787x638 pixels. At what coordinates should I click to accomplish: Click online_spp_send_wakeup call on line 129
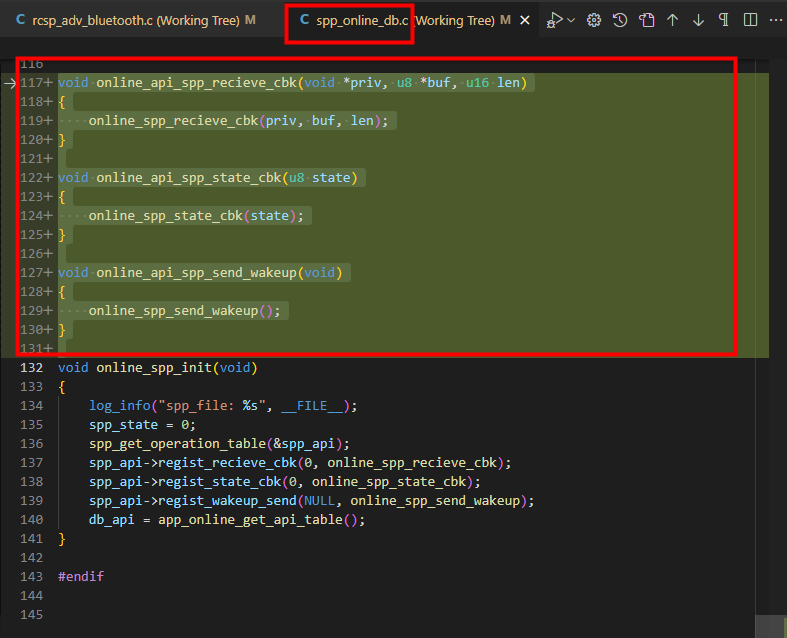click(174, 311)
